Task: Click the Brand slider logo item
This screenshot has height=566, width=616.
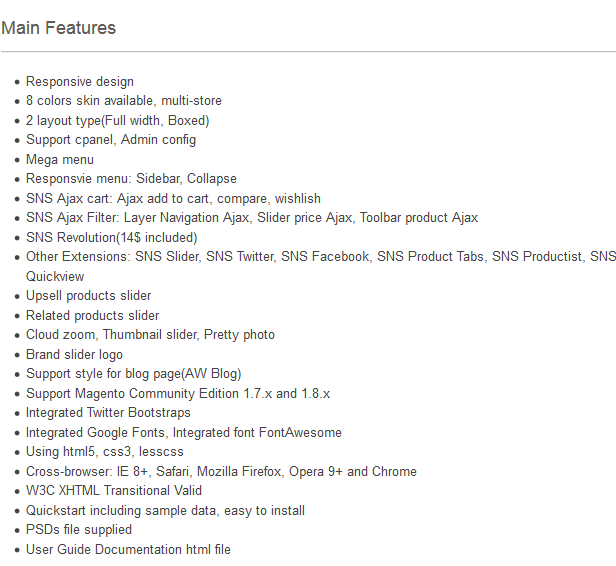Action: click(x=74, y=355)
